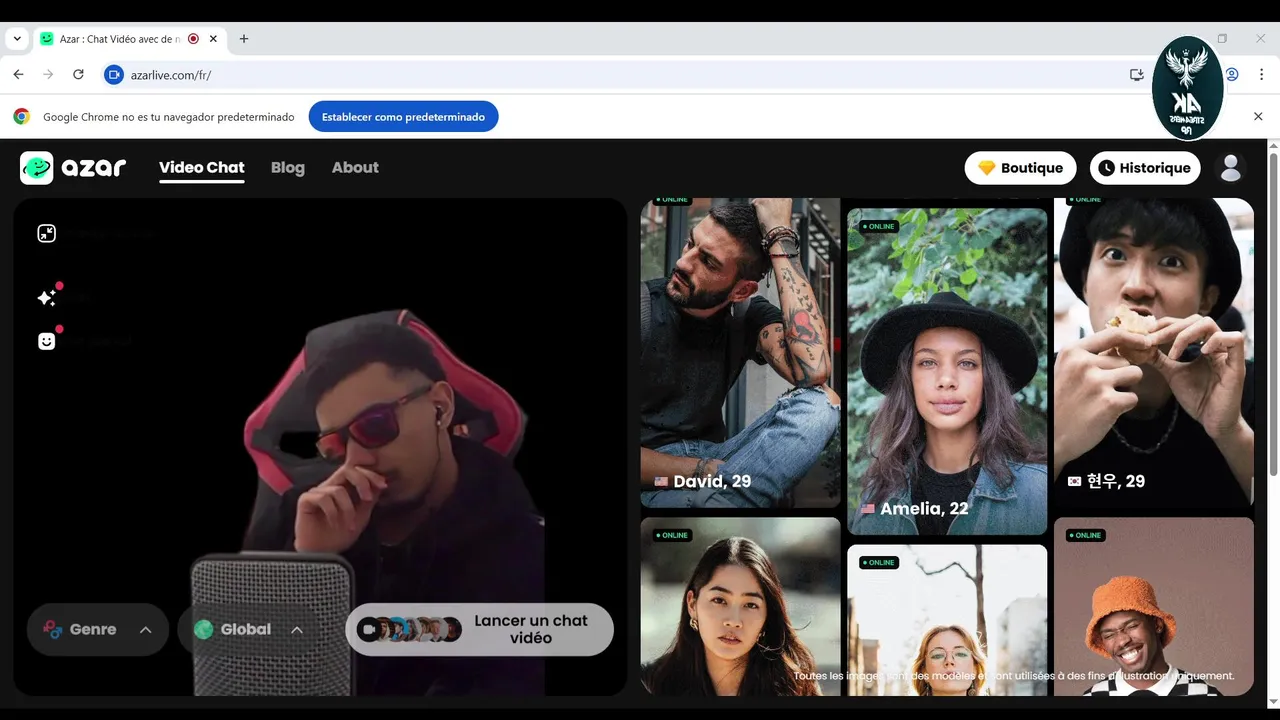The height and width of the screenshot is (720, 1280).
Task: Open the Historique history
Action: [x=1145, y=168]
